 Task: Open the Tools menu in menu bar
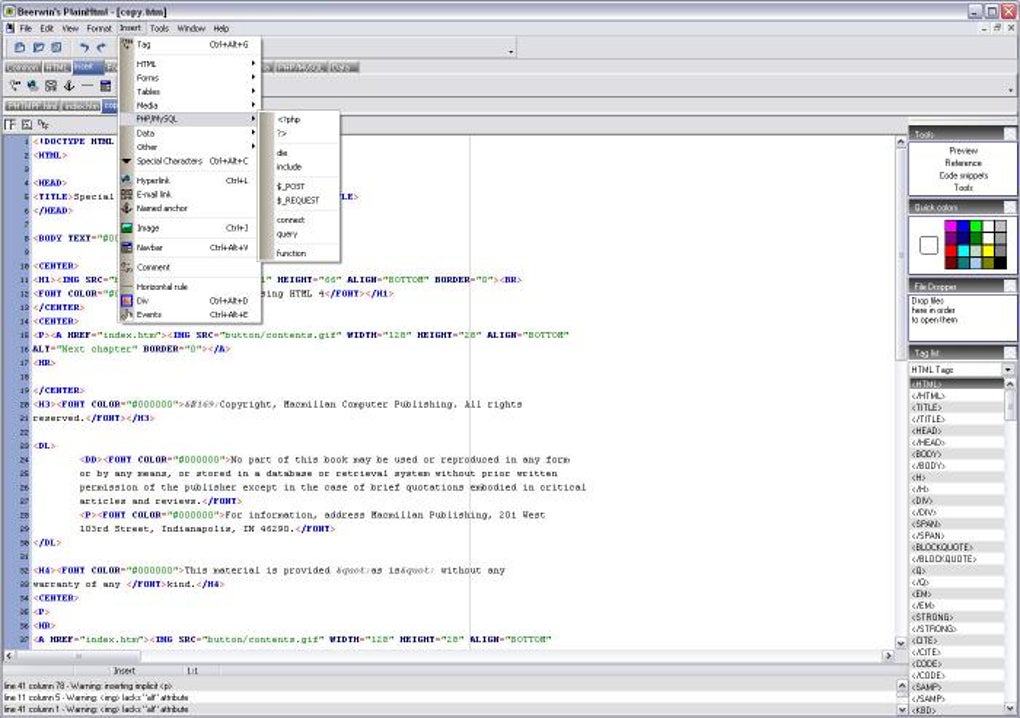[x=159, y=29]
